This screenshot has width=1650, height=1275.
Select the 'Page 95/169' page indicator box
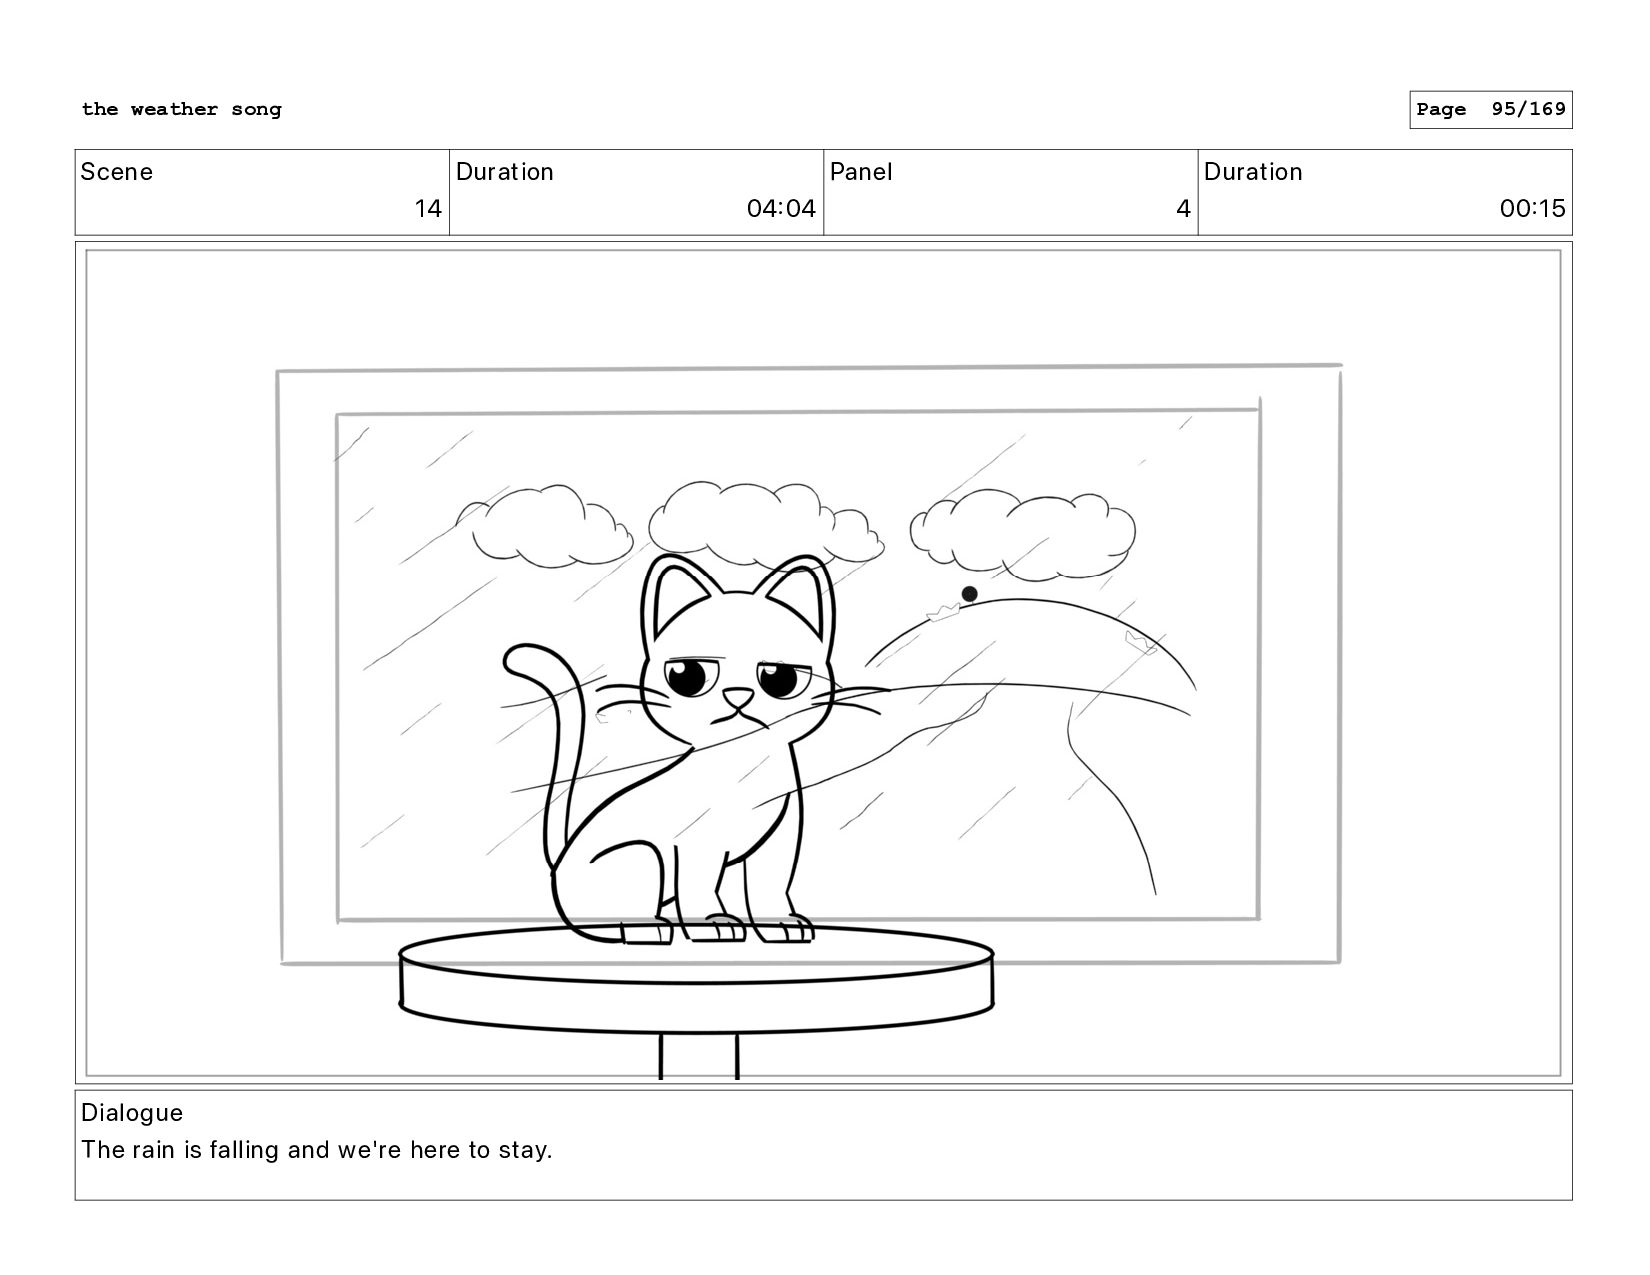tap(1490, 110)
